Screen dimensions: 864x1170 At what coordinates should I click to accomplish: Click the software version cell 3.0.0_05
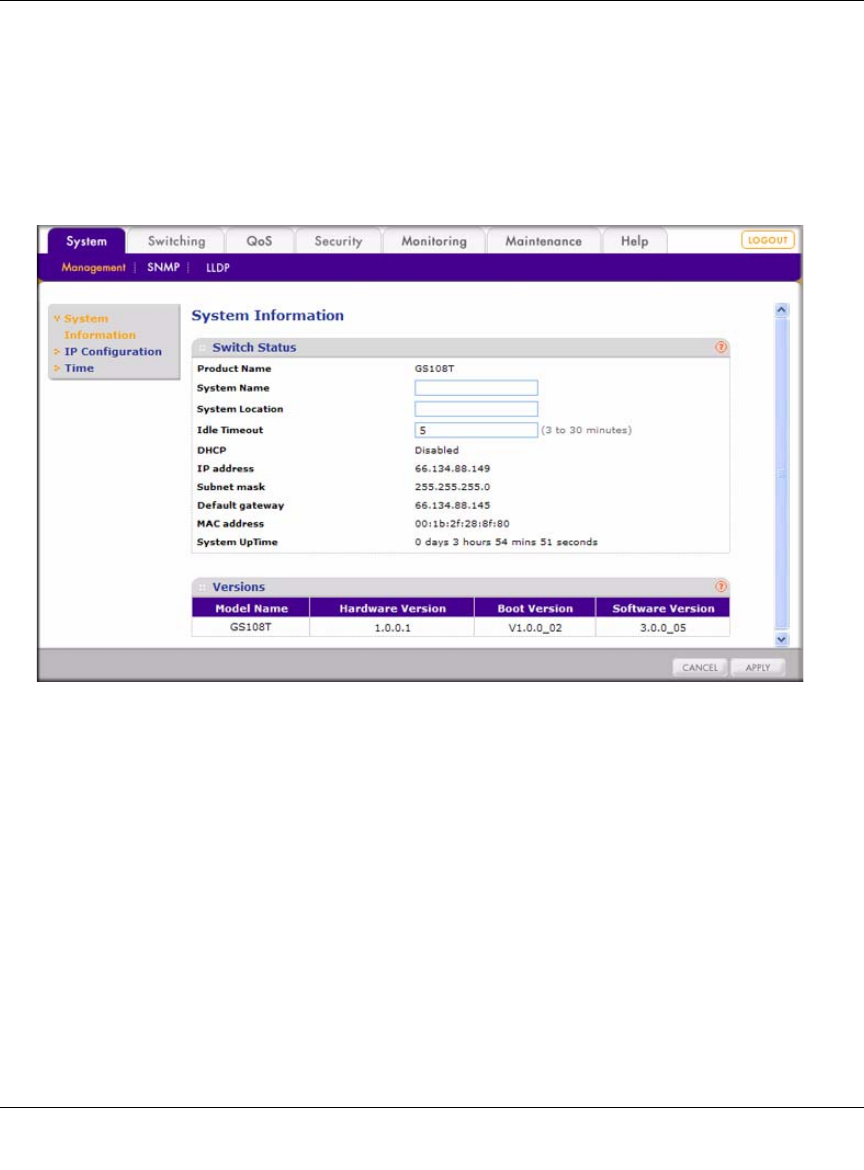pos(663,628)
